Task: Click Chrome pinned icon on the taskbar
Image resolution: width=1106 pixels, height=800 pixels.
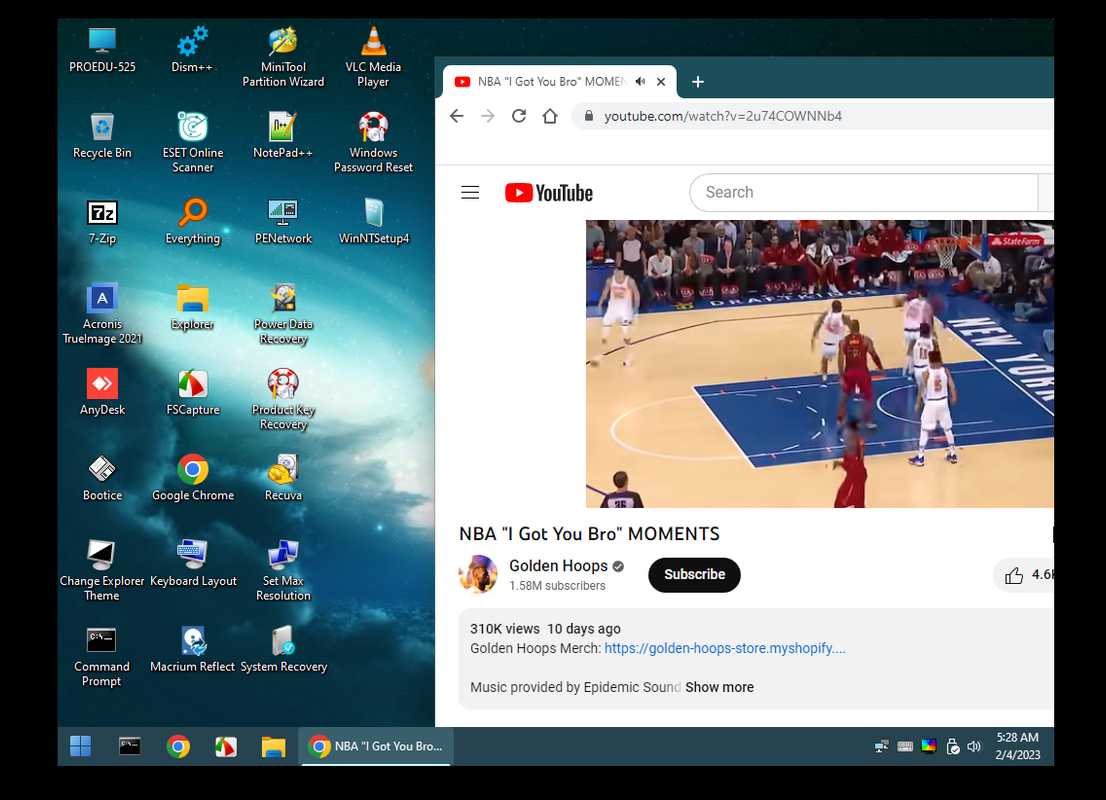Action: pos(178,746)
